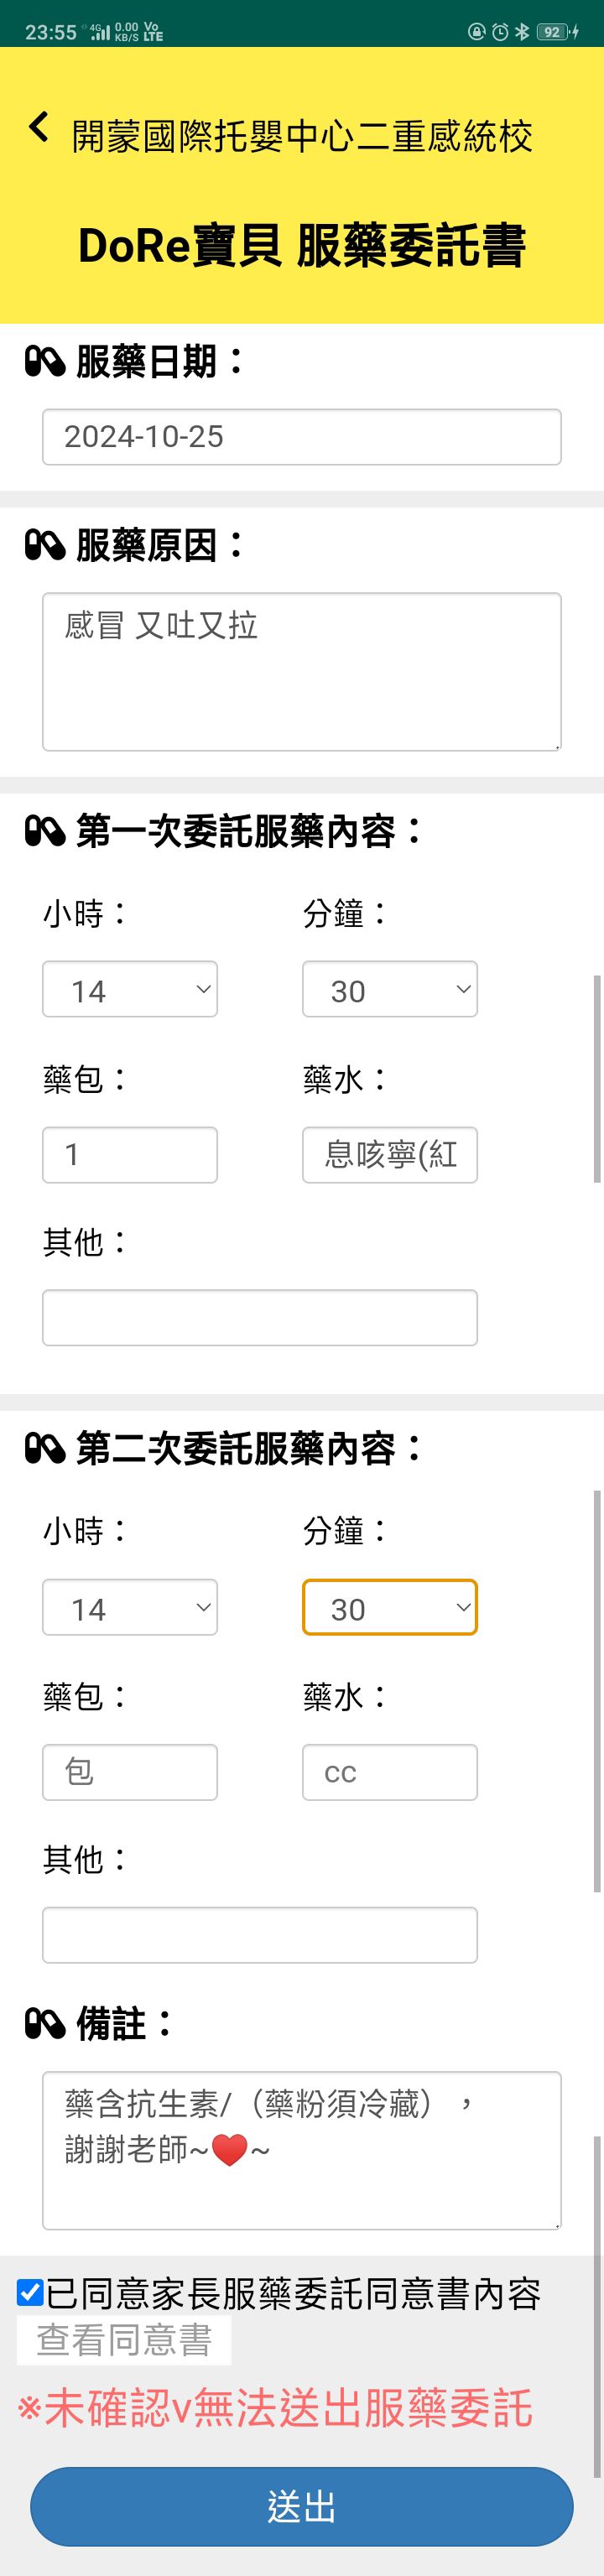Tap the alarm clock icon in the status bar
The image size is (604, 2576).
click(x=500, y=32)
